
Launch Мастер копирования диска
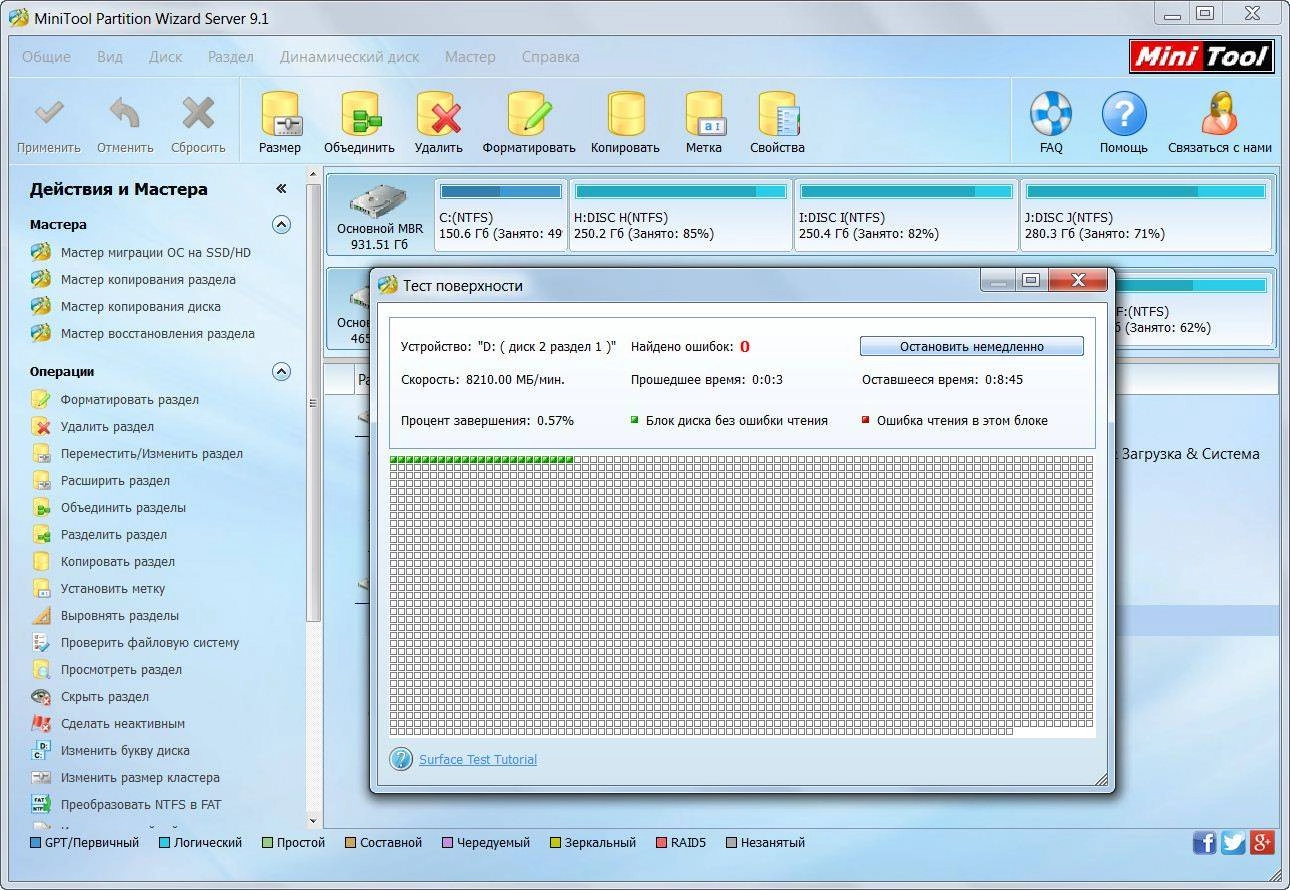tap(140, 307)
